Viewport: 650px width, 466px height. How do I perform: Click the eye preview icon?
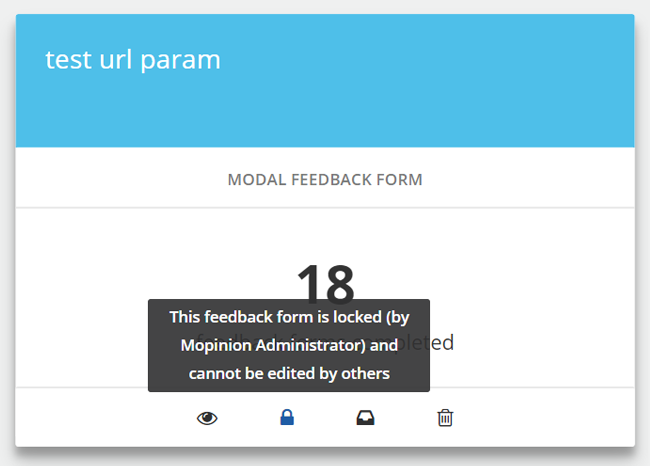(207, 418)
